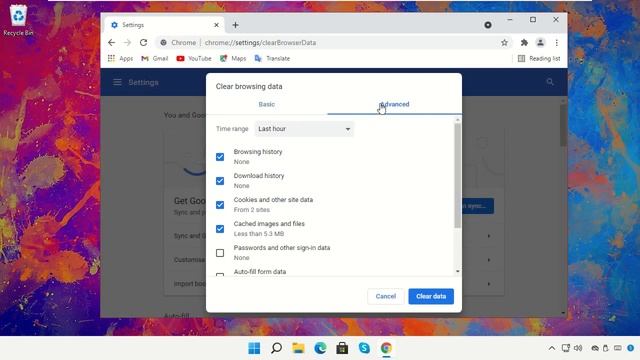Open Microsoft Store from the taskbar
This screenshot has width=640, height=360.
(x=342, y=348)
